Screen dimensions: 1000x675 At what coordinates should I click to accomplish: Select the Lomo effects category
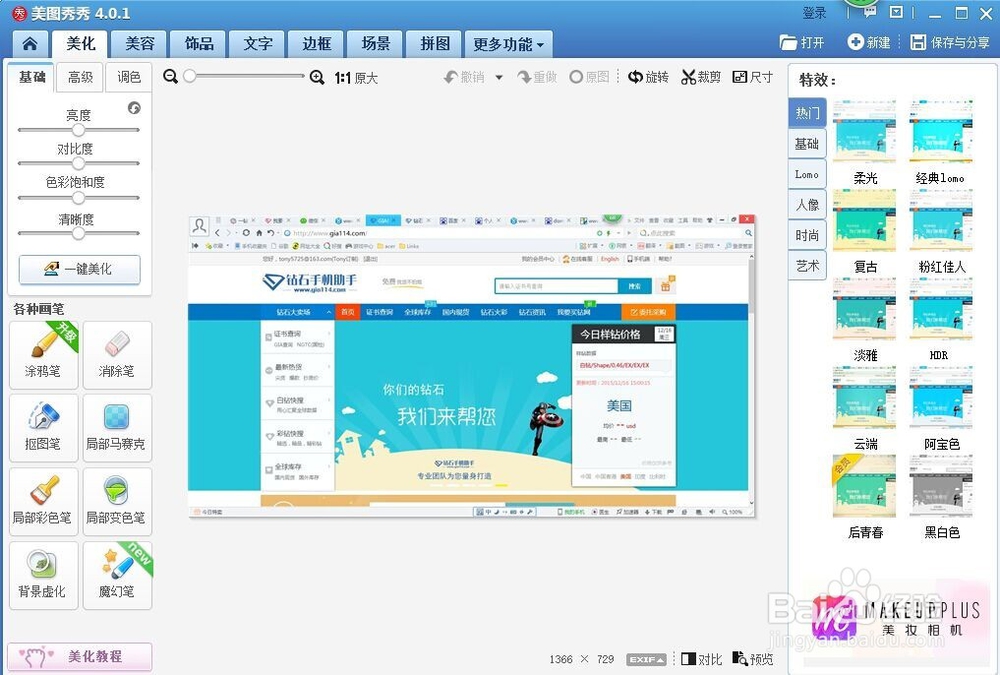point(807,174)
